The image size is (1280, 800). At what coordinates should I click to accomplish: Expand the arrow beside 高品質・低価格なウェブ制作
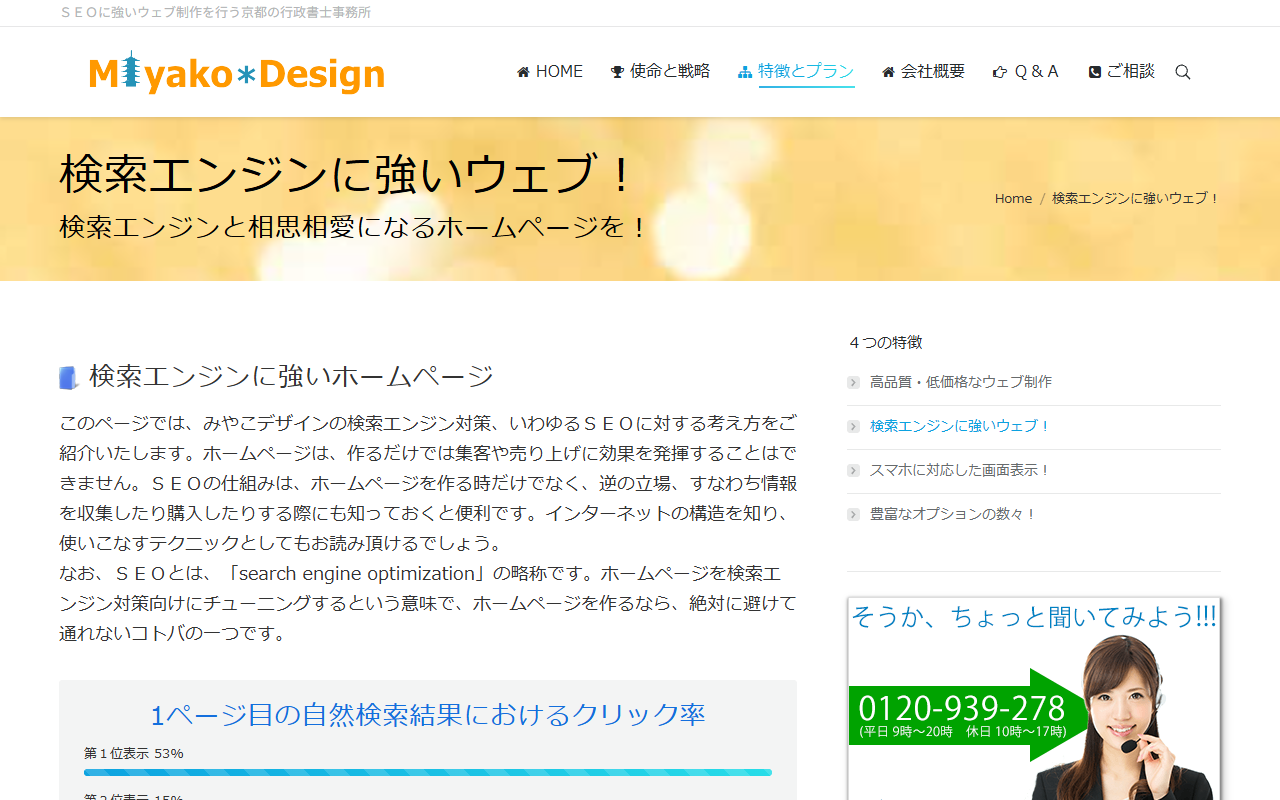point(852,382)
